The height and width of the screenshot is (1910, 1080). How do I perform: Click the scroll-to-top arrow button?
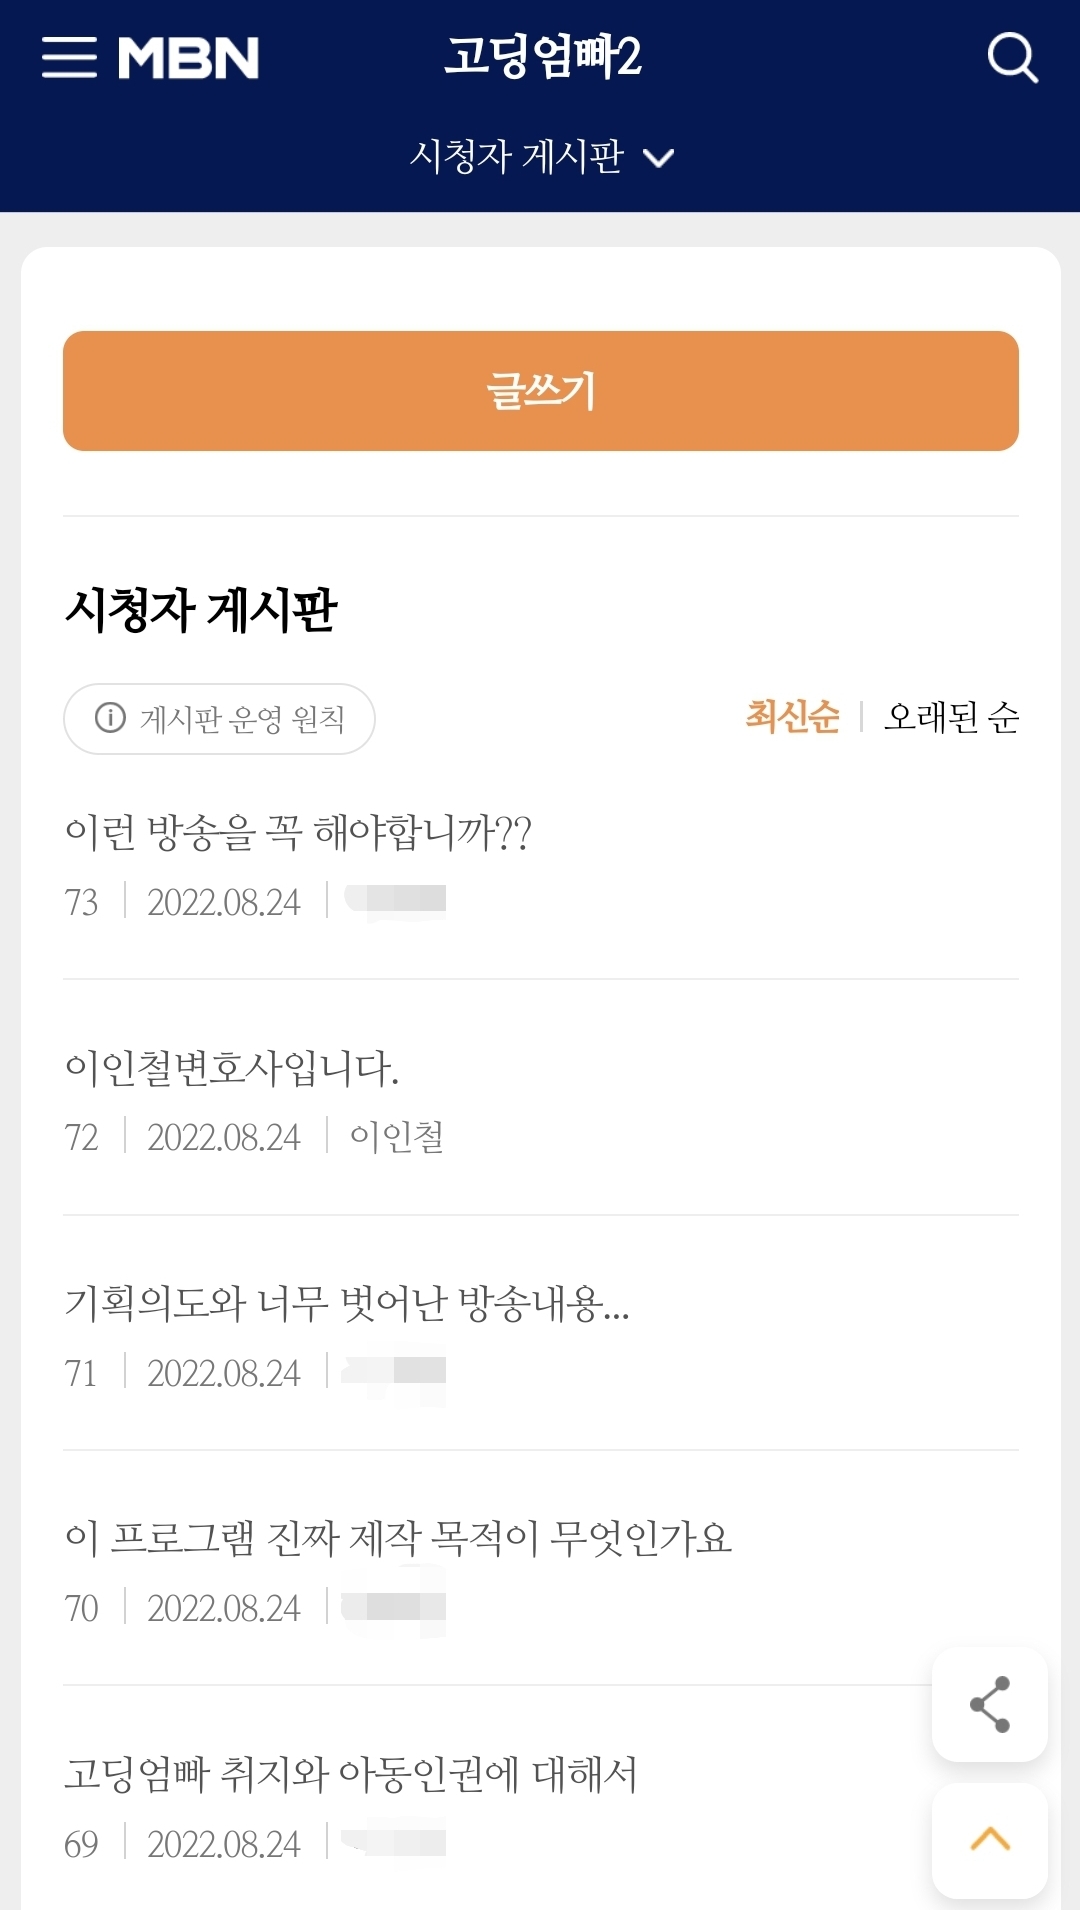[x=989, y=1840]
